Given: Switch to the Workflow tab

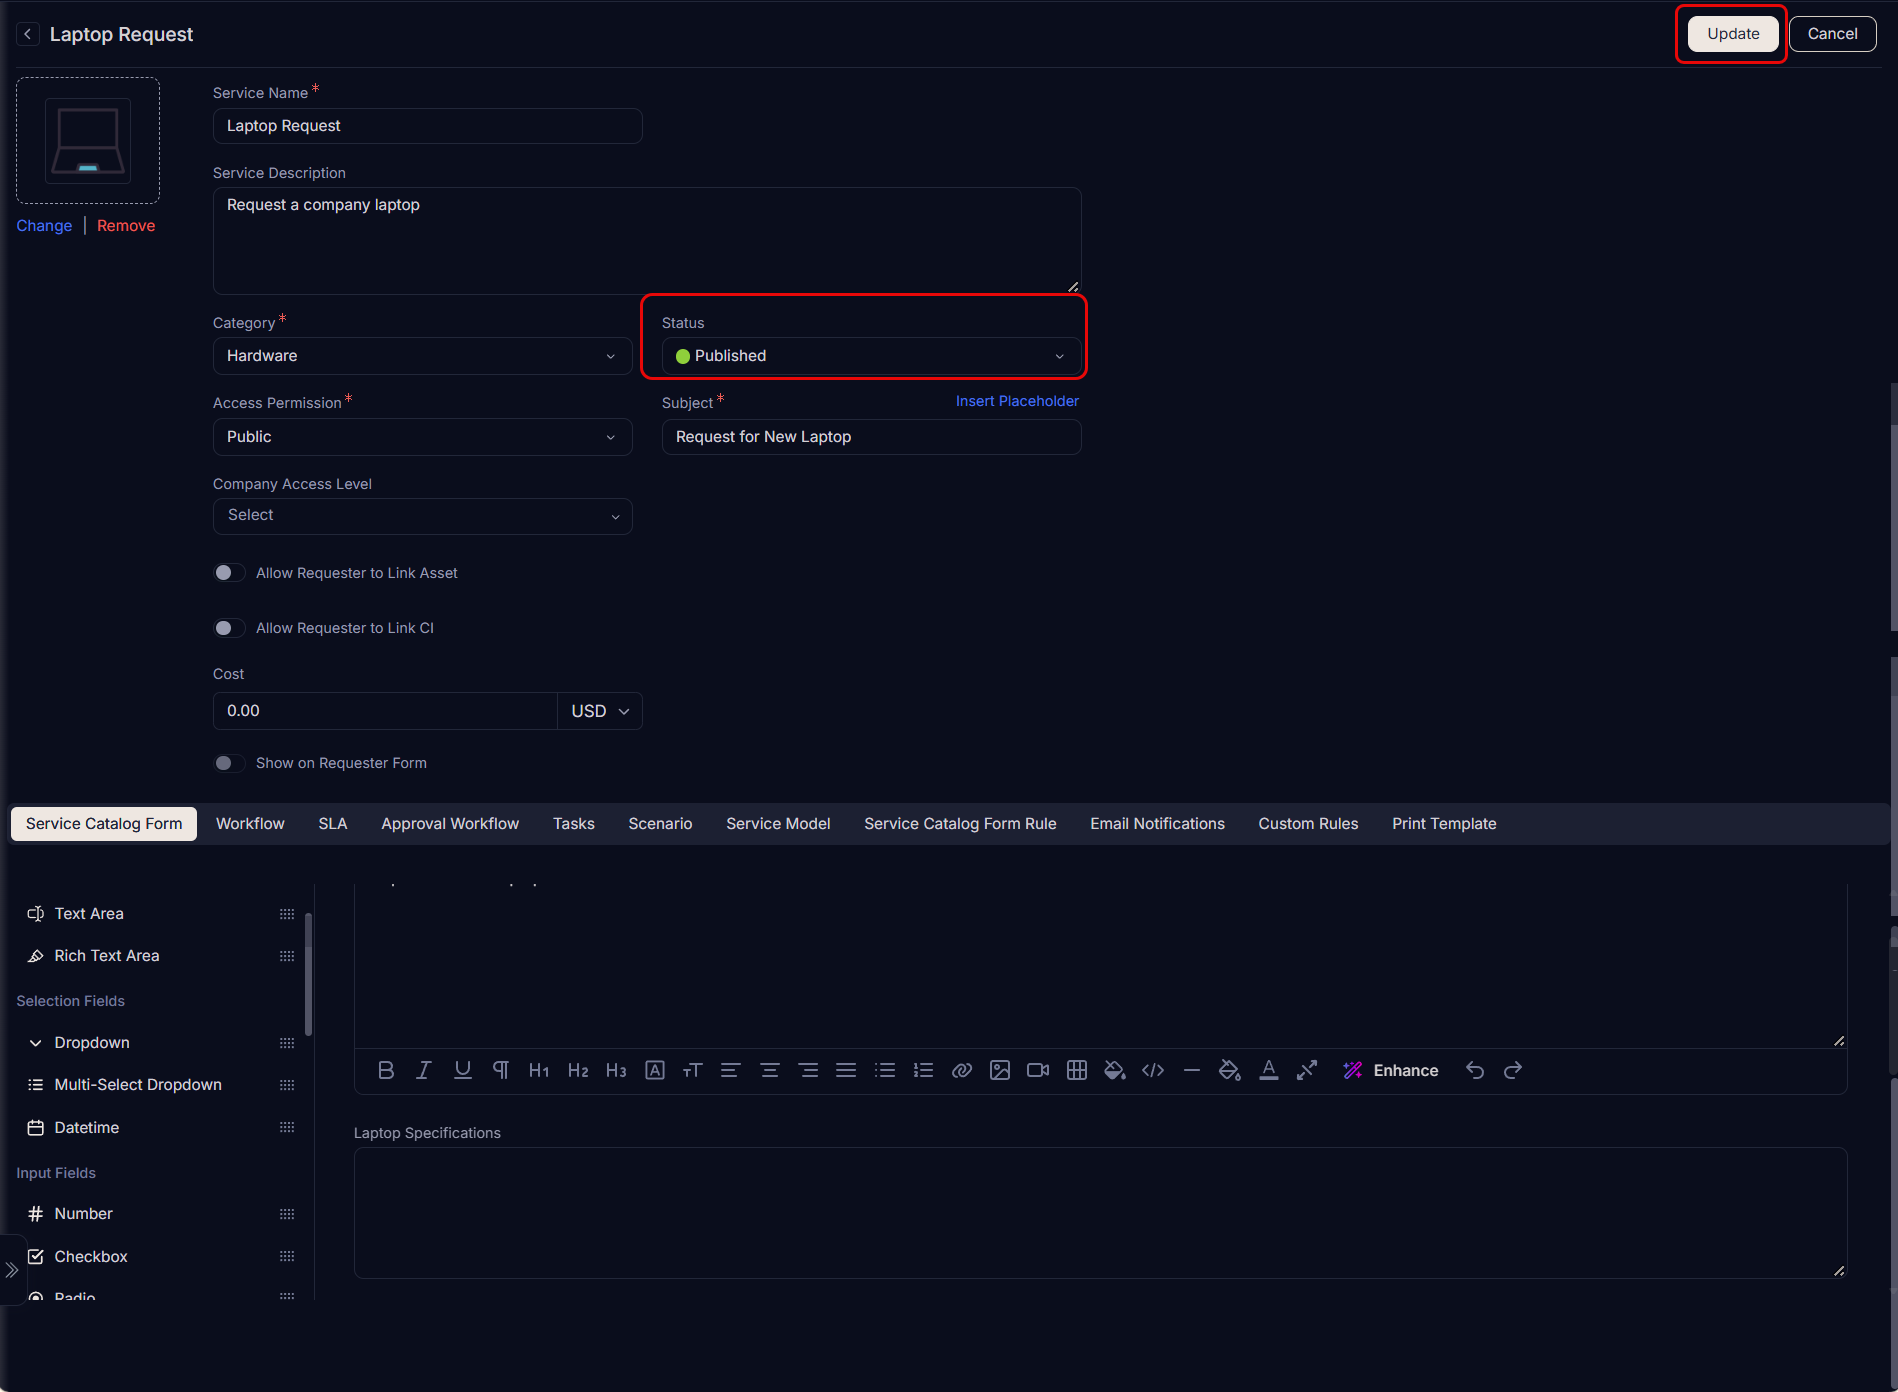Looking at the screenshot, I should [250, 824].
